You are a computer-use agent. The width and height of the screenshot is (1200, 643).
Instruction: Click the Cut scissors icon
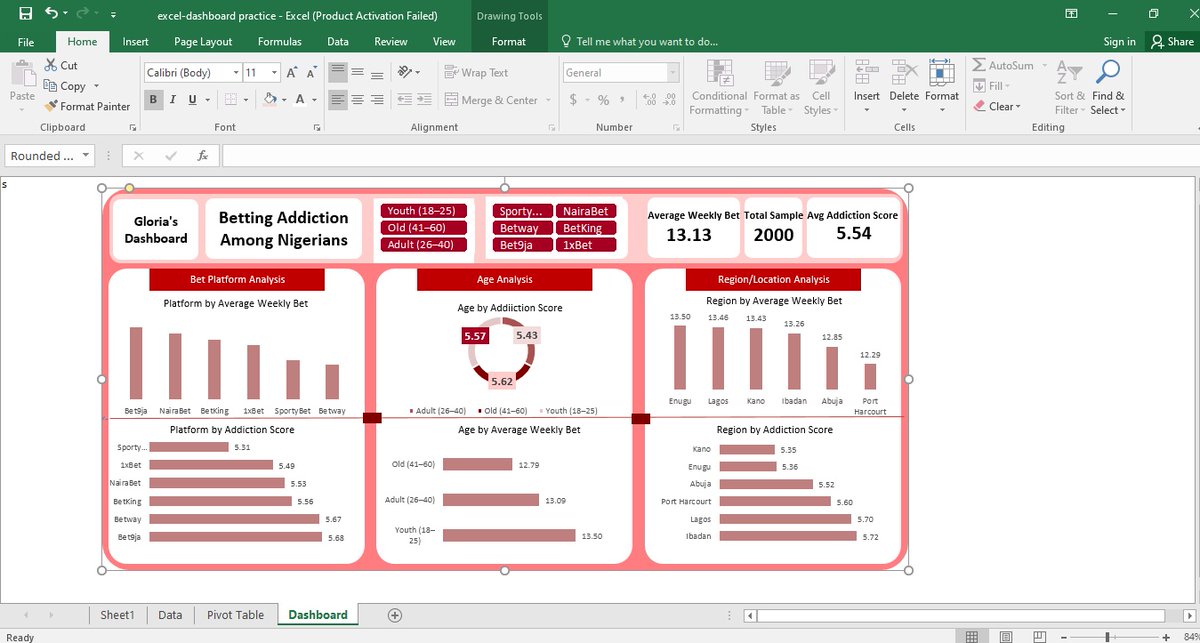pos(51,65)
